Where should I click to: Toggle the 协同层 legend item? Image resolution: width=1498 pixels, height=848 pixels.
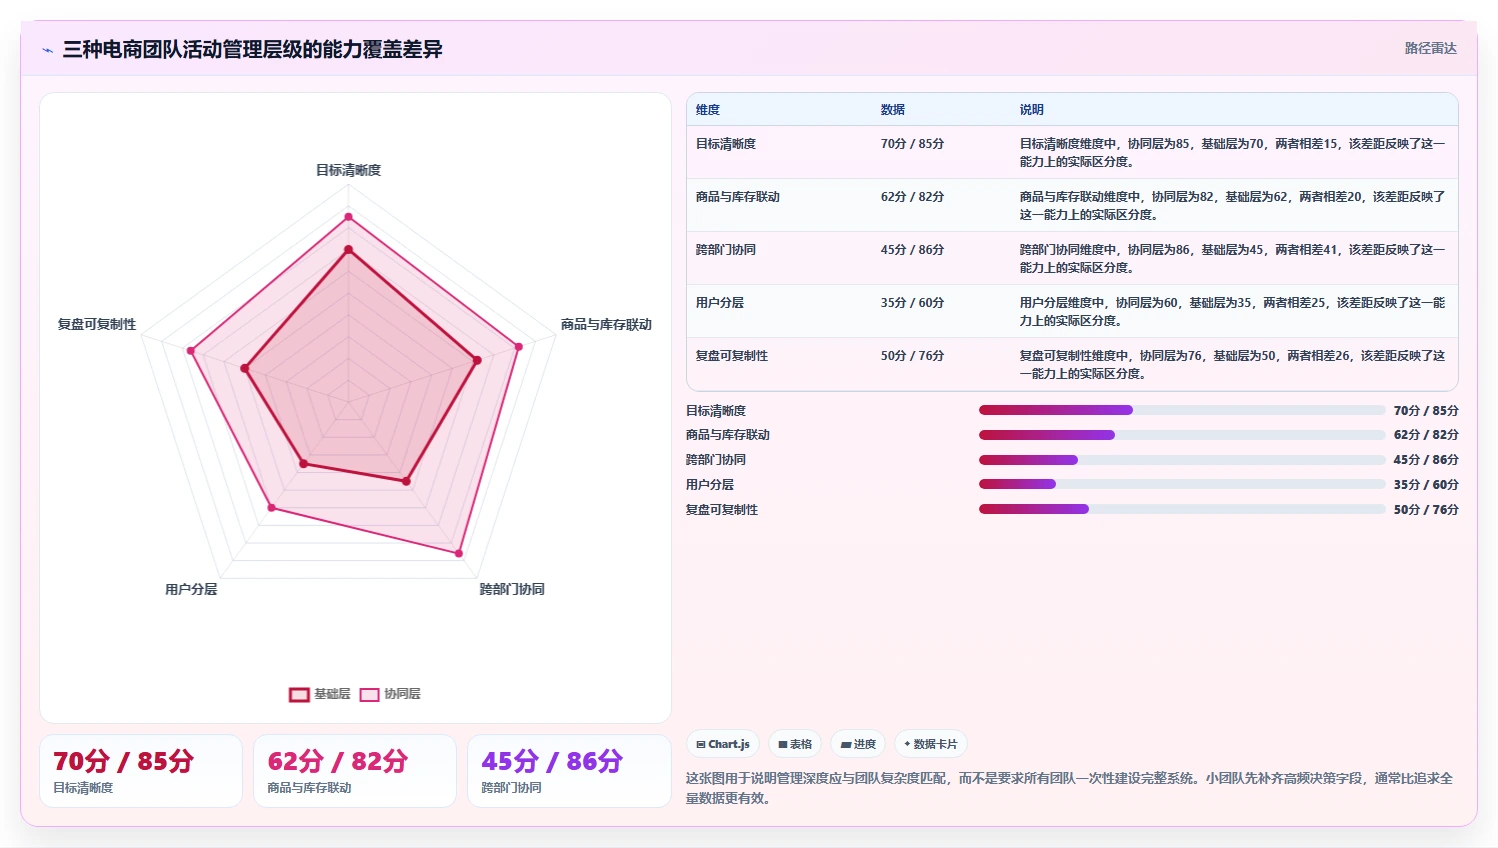point(390,694)
